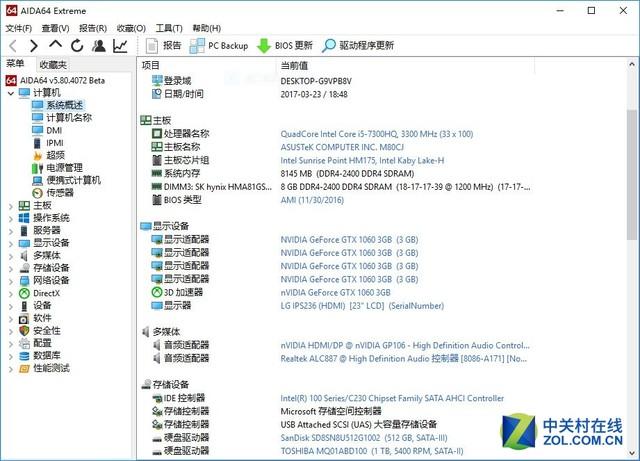The width and height of the screenshot is (640, 461).
Task: Navigate up one level in toolbar
Action: click(56, 44)
